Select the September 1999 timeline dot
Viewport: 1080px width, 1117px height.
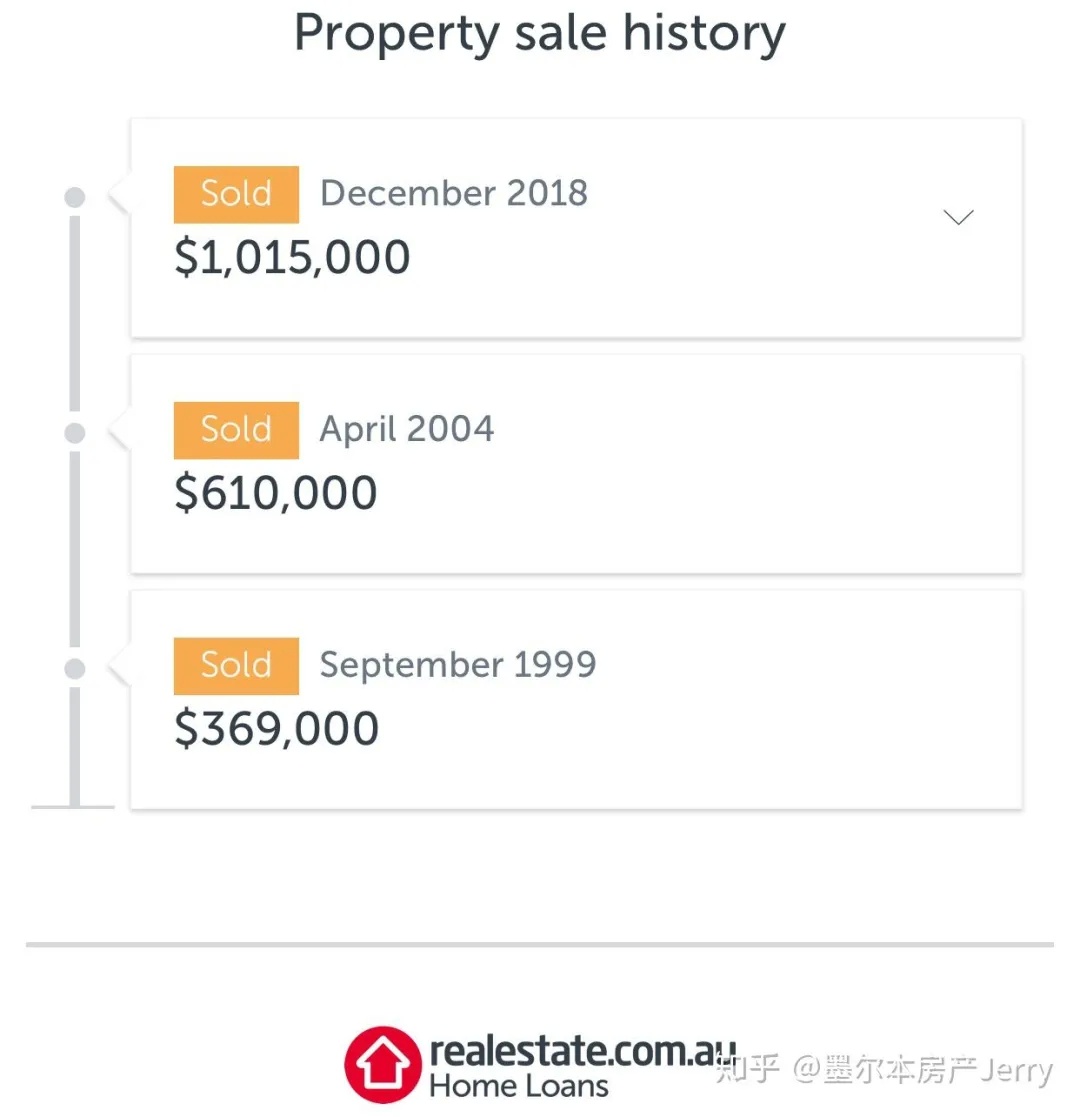click(x=75, y=669)
